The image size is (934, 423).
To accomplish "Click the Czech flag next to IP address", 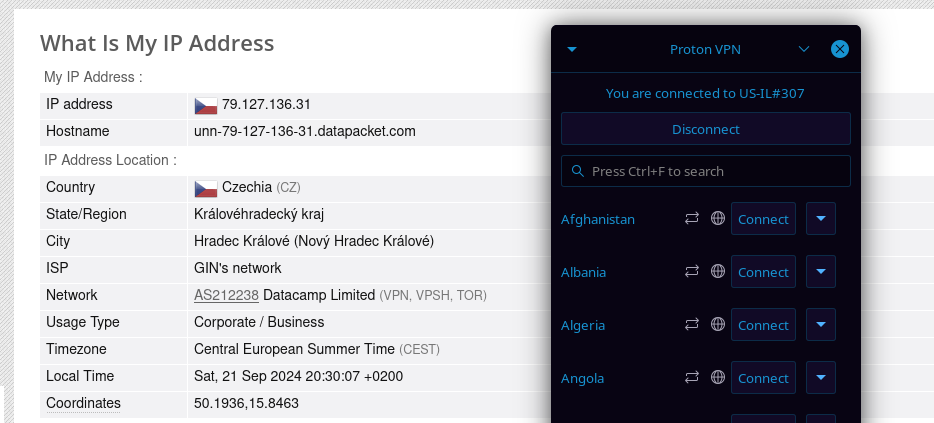I will pyautogui.click(x=206, y=105).
